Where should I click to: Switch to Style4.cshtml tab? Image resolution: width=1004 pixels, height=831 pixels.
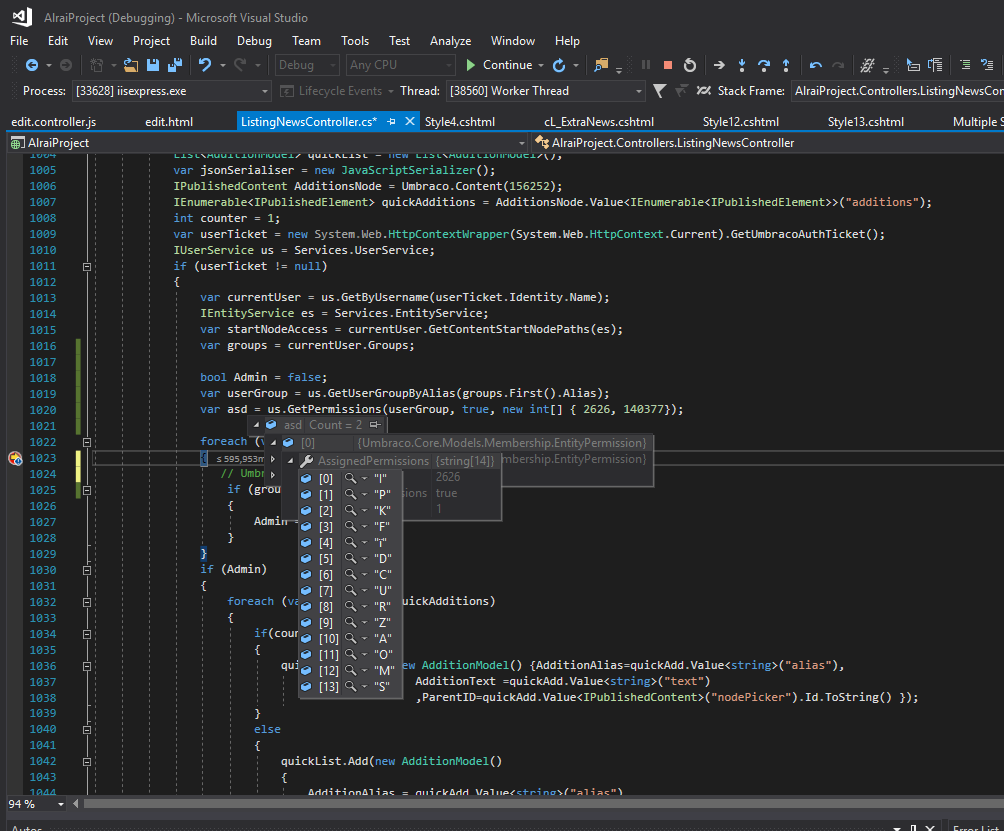pos(460,122)
